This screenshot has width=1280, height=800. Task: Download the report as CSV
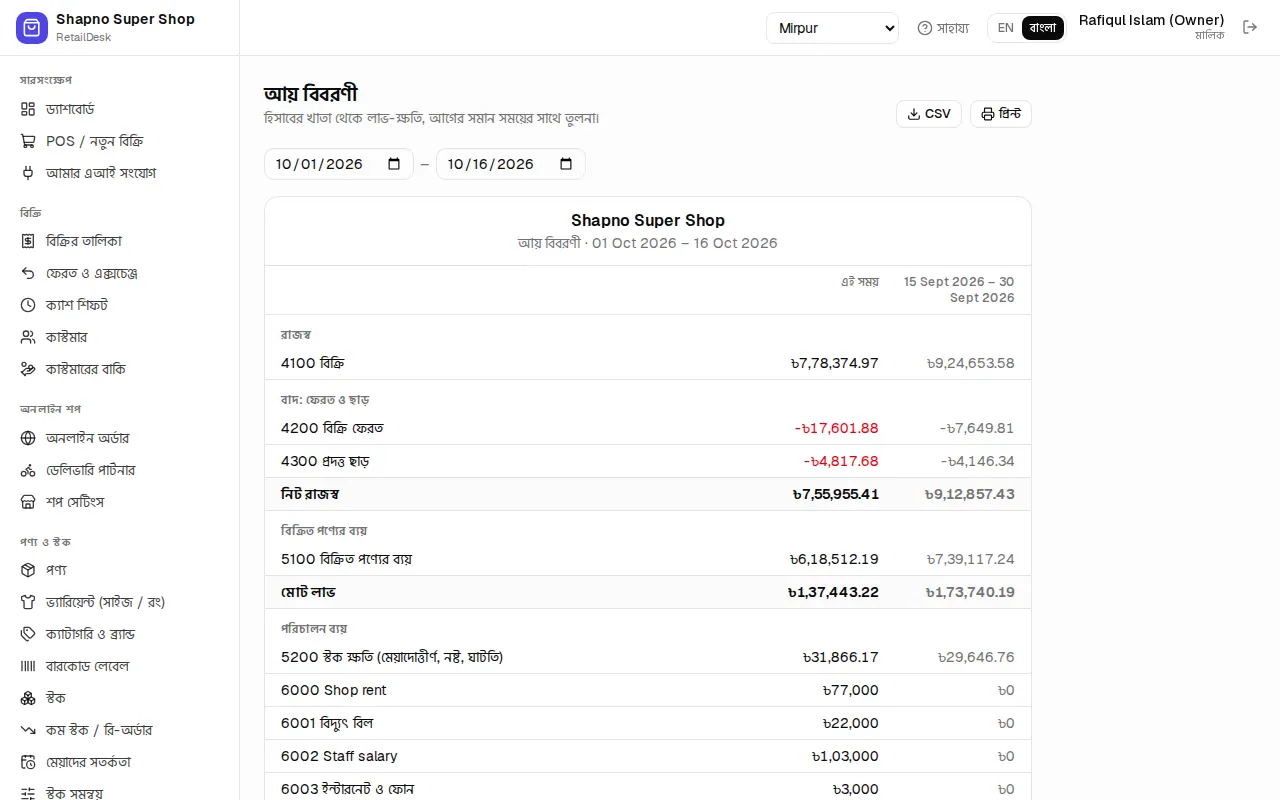929,114
